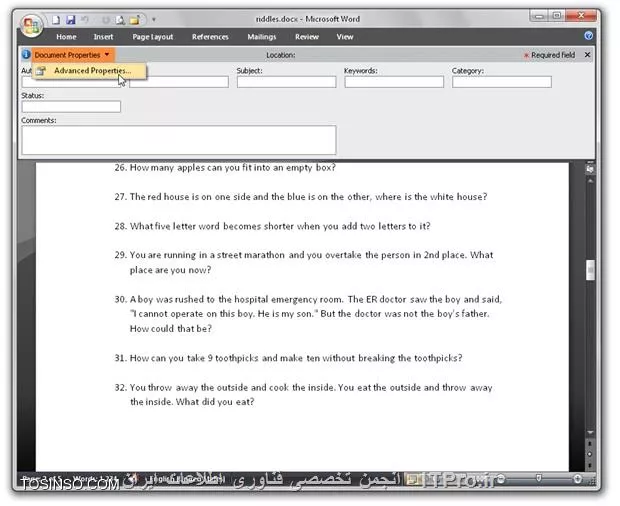
Task: Click the Title input field
Action: click(179, 82)
